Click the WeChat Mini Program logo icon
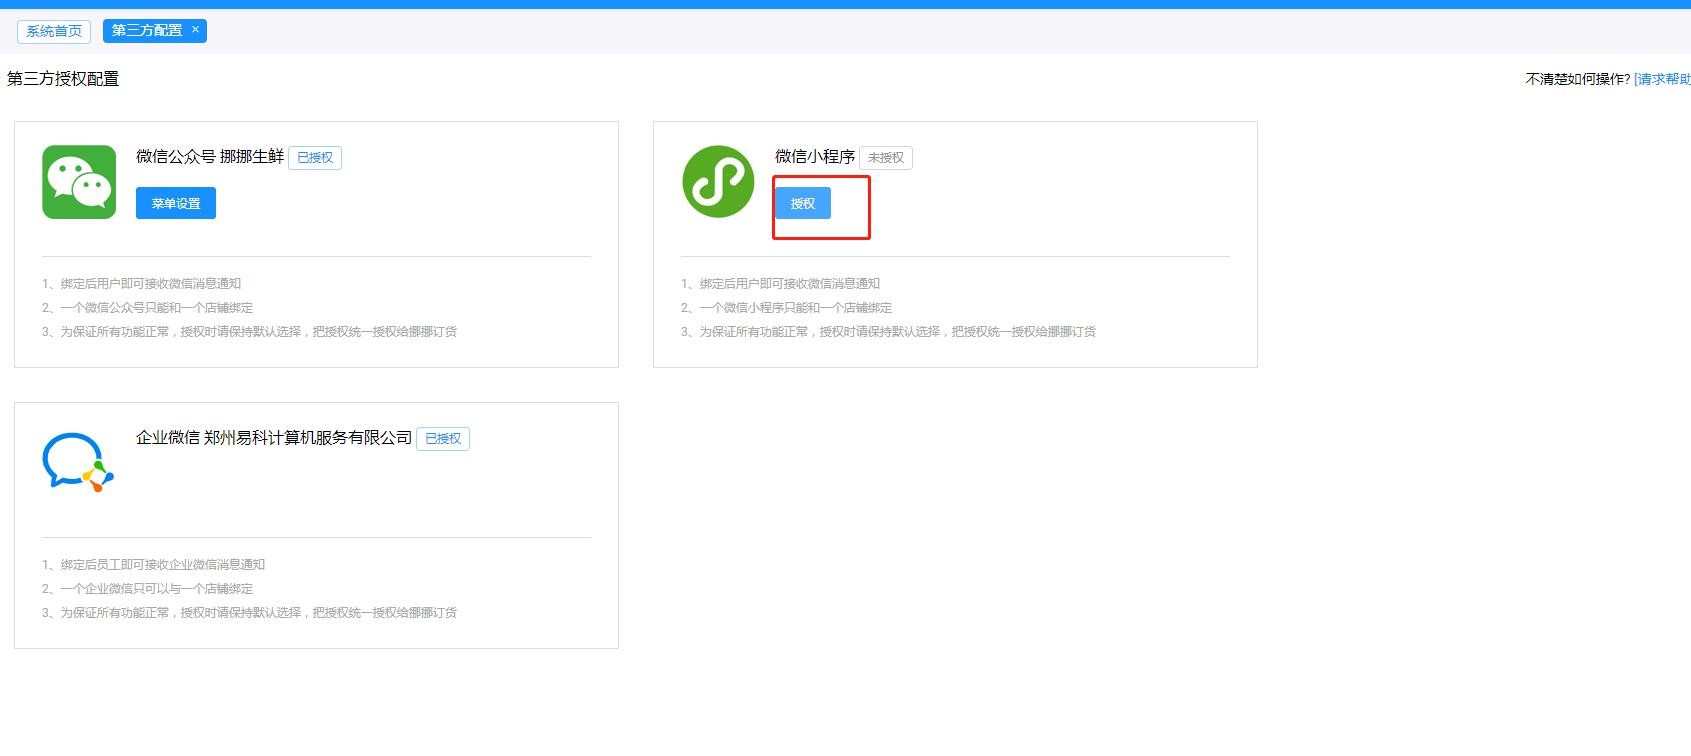This screenshot has height=756, width=1691. click(718, 182)
